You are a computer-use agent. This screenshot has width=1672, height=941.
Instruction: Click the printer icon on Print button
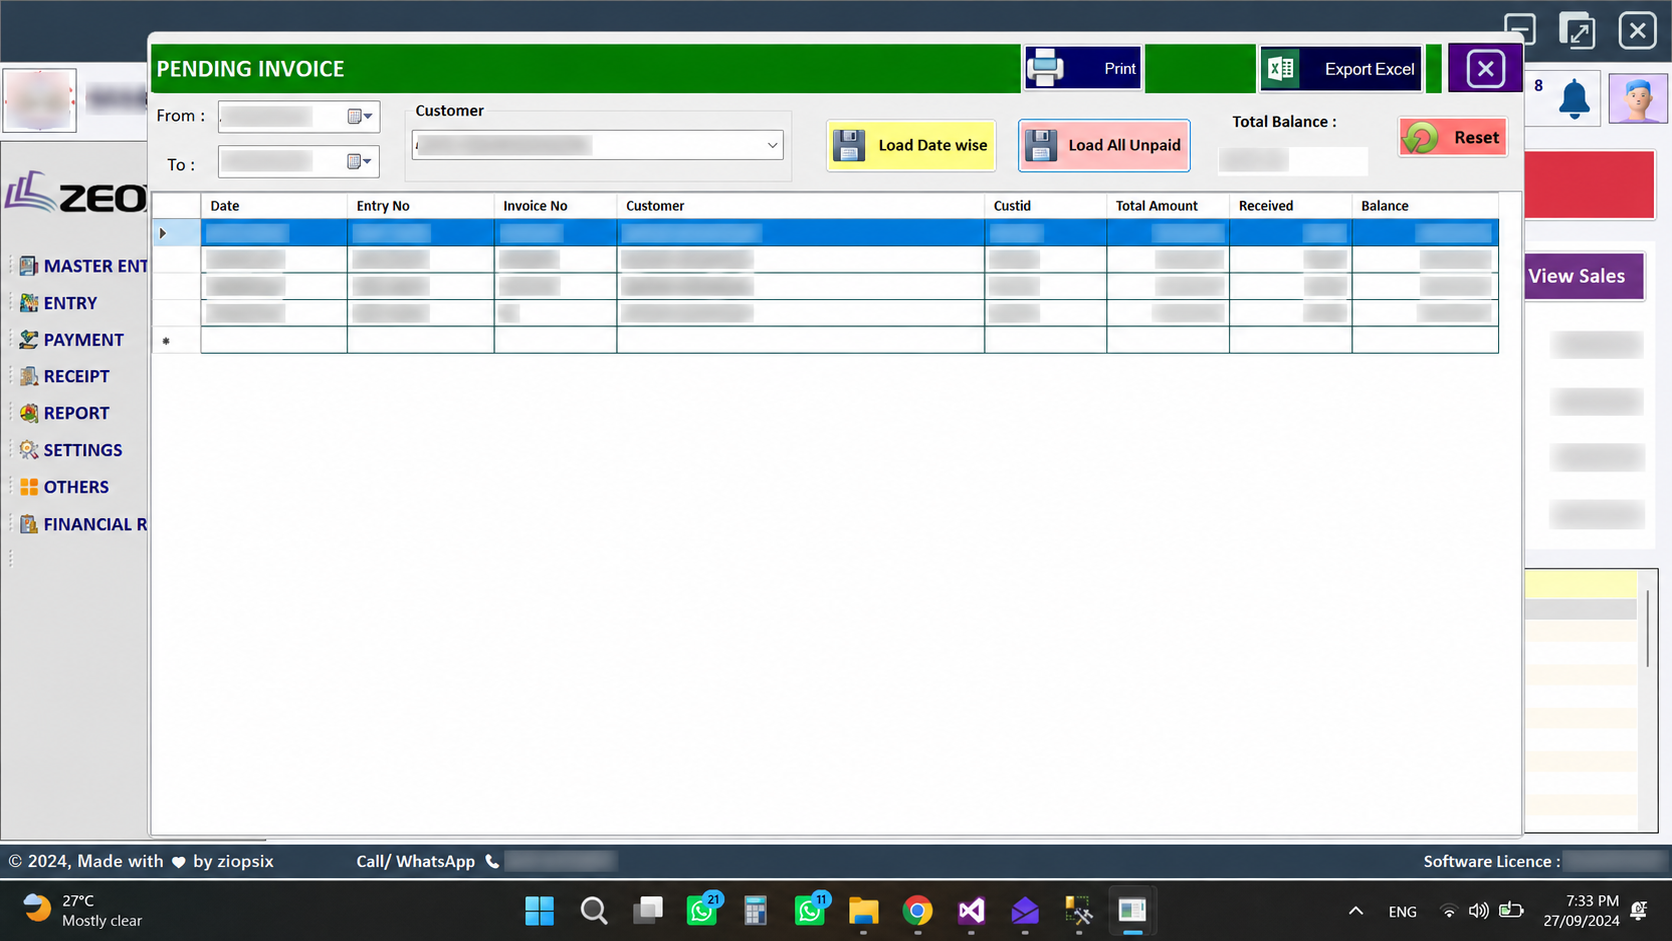(1046, 68)
